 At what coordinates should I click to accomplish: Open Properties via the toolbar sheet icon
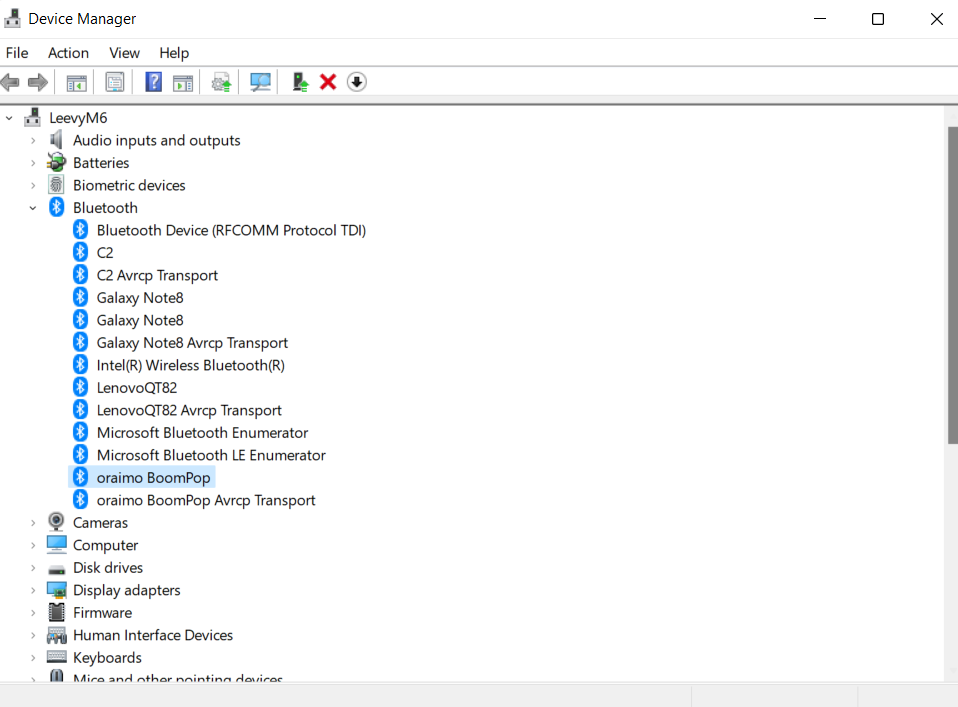click(x=114, y=82)
